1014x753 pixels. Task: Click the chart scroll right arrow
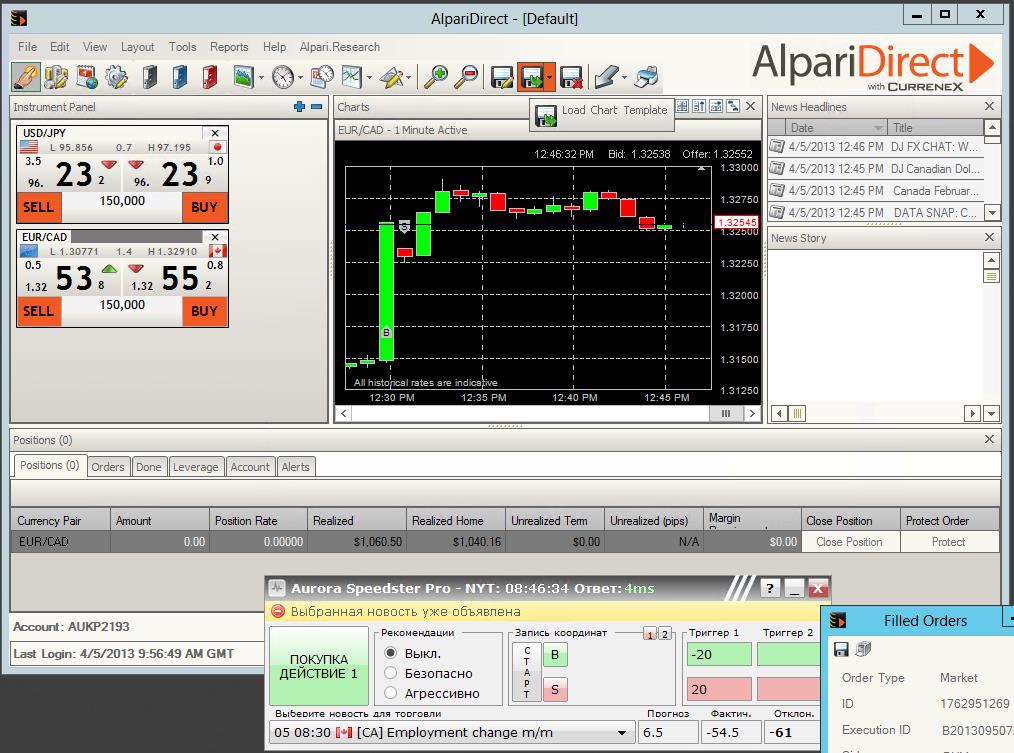coord(752,413)
